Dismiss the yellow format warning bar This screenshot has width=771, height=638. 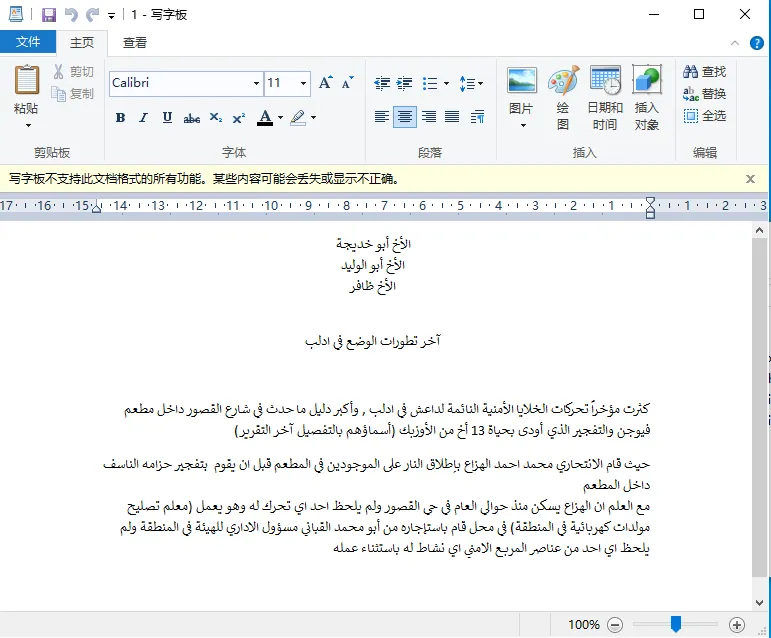751,179
